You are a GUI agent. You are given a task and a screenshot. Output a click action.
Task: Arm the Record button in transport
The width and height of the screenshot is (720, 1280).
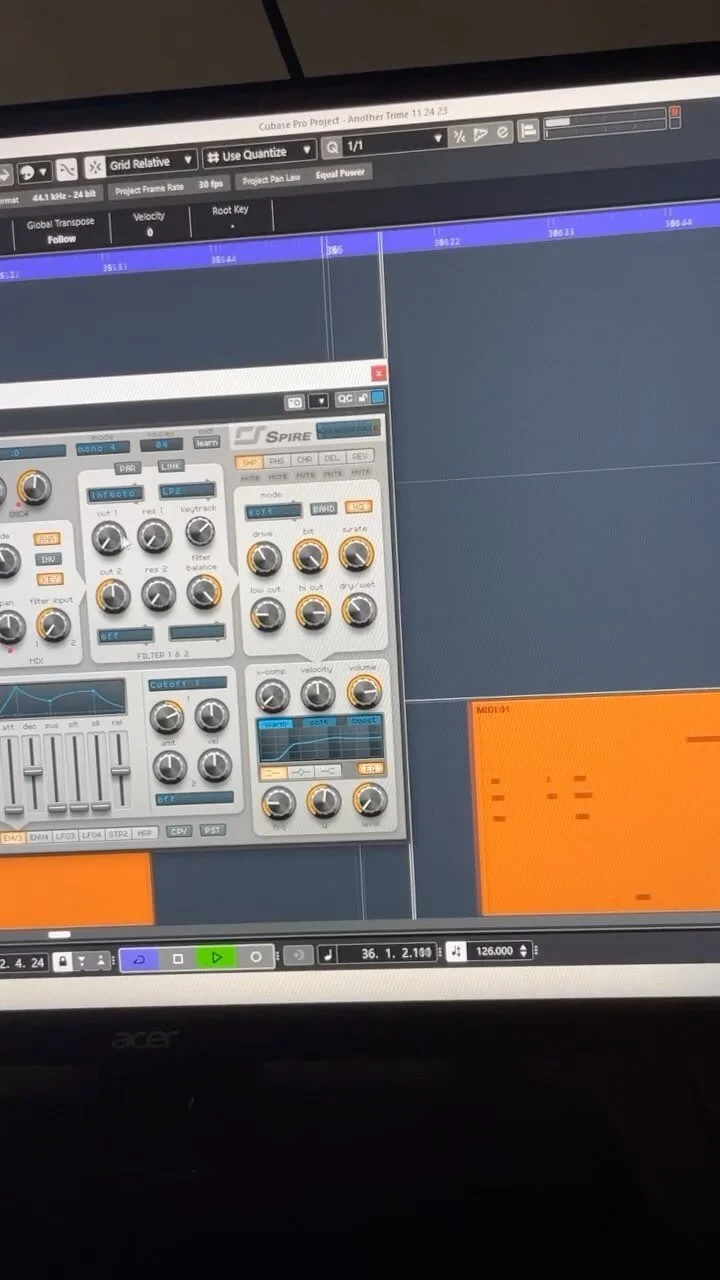pos(255,957)
